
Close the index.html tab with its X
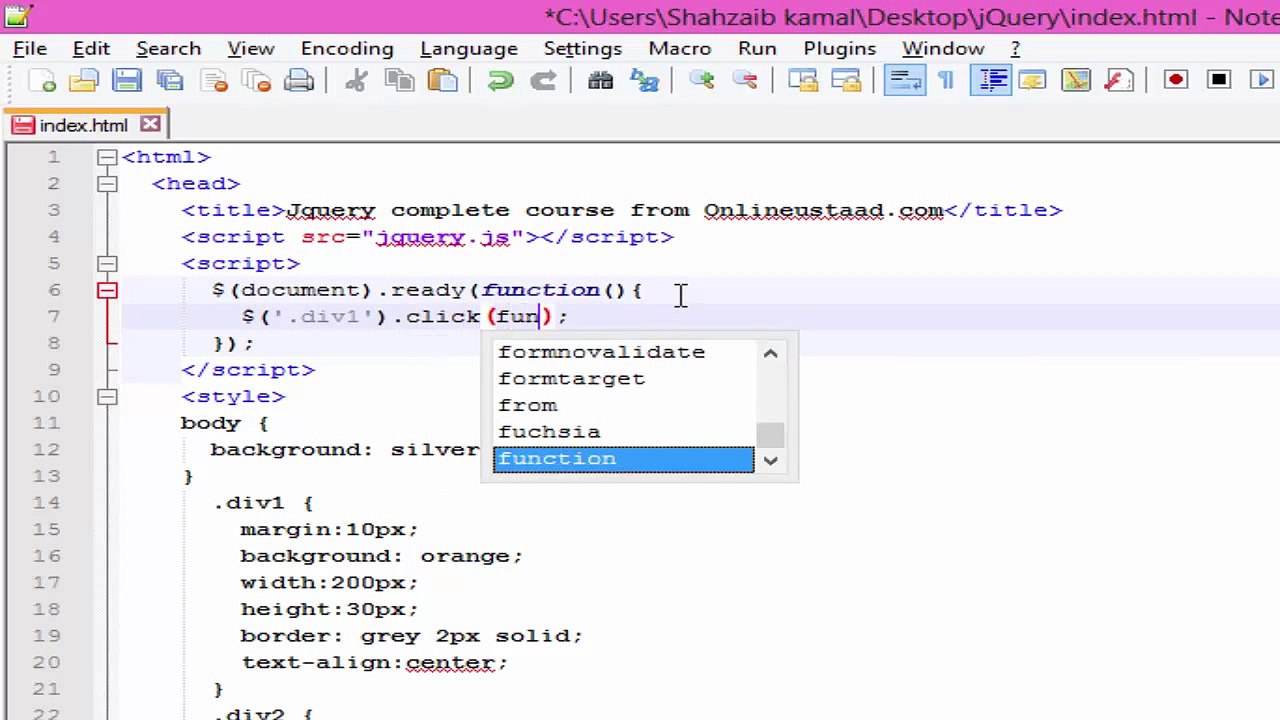(x=150, y=124)
